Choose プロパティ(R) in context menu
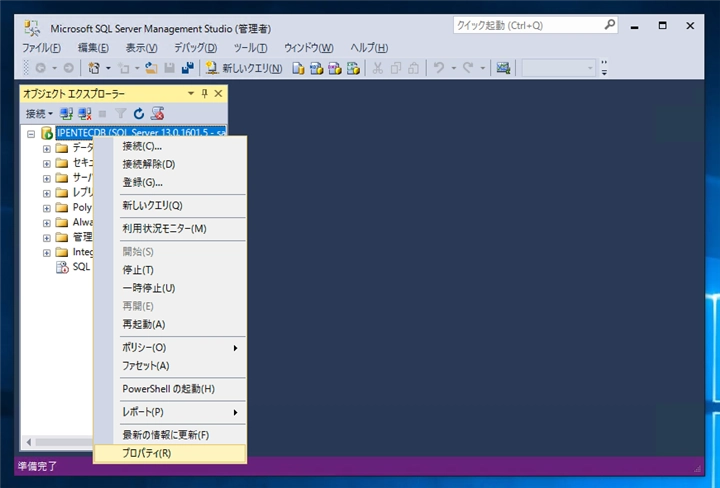Viewport: 720px width, 488px height. pos(170,453)
